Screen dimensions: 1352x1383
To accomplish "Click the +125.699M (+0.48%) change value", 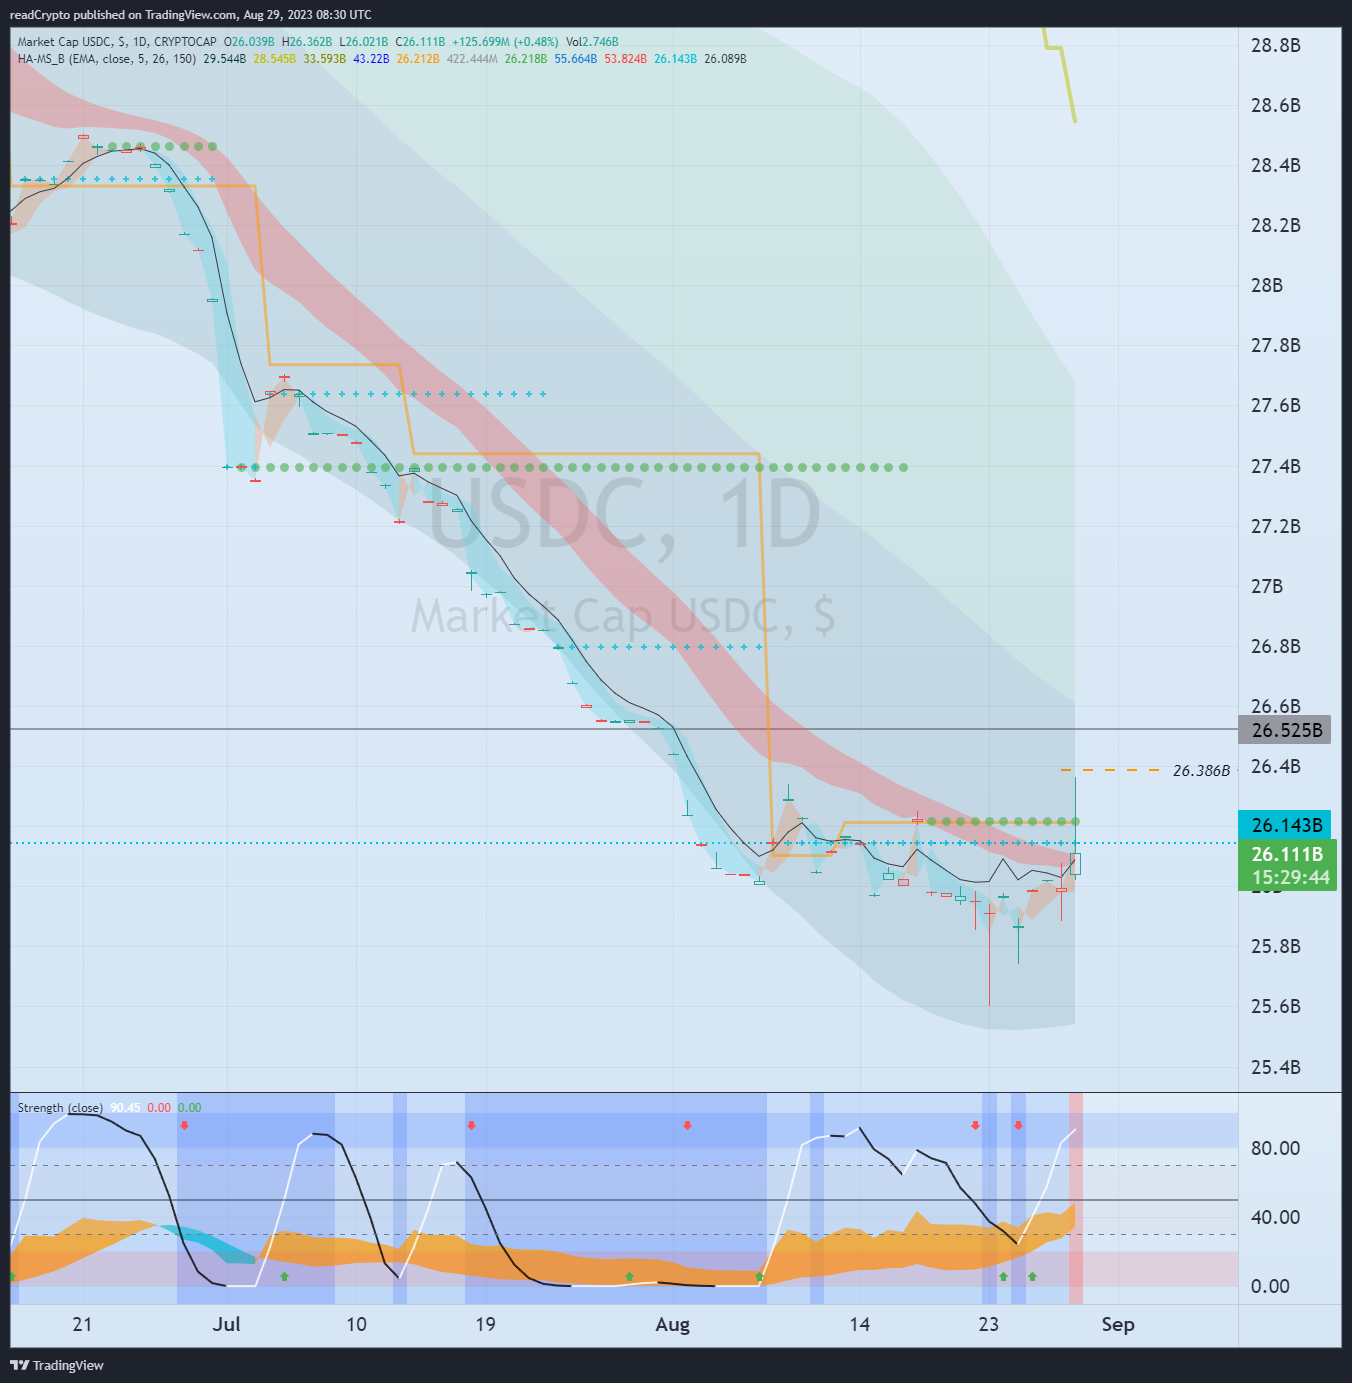I will click(x=505, y=42).
